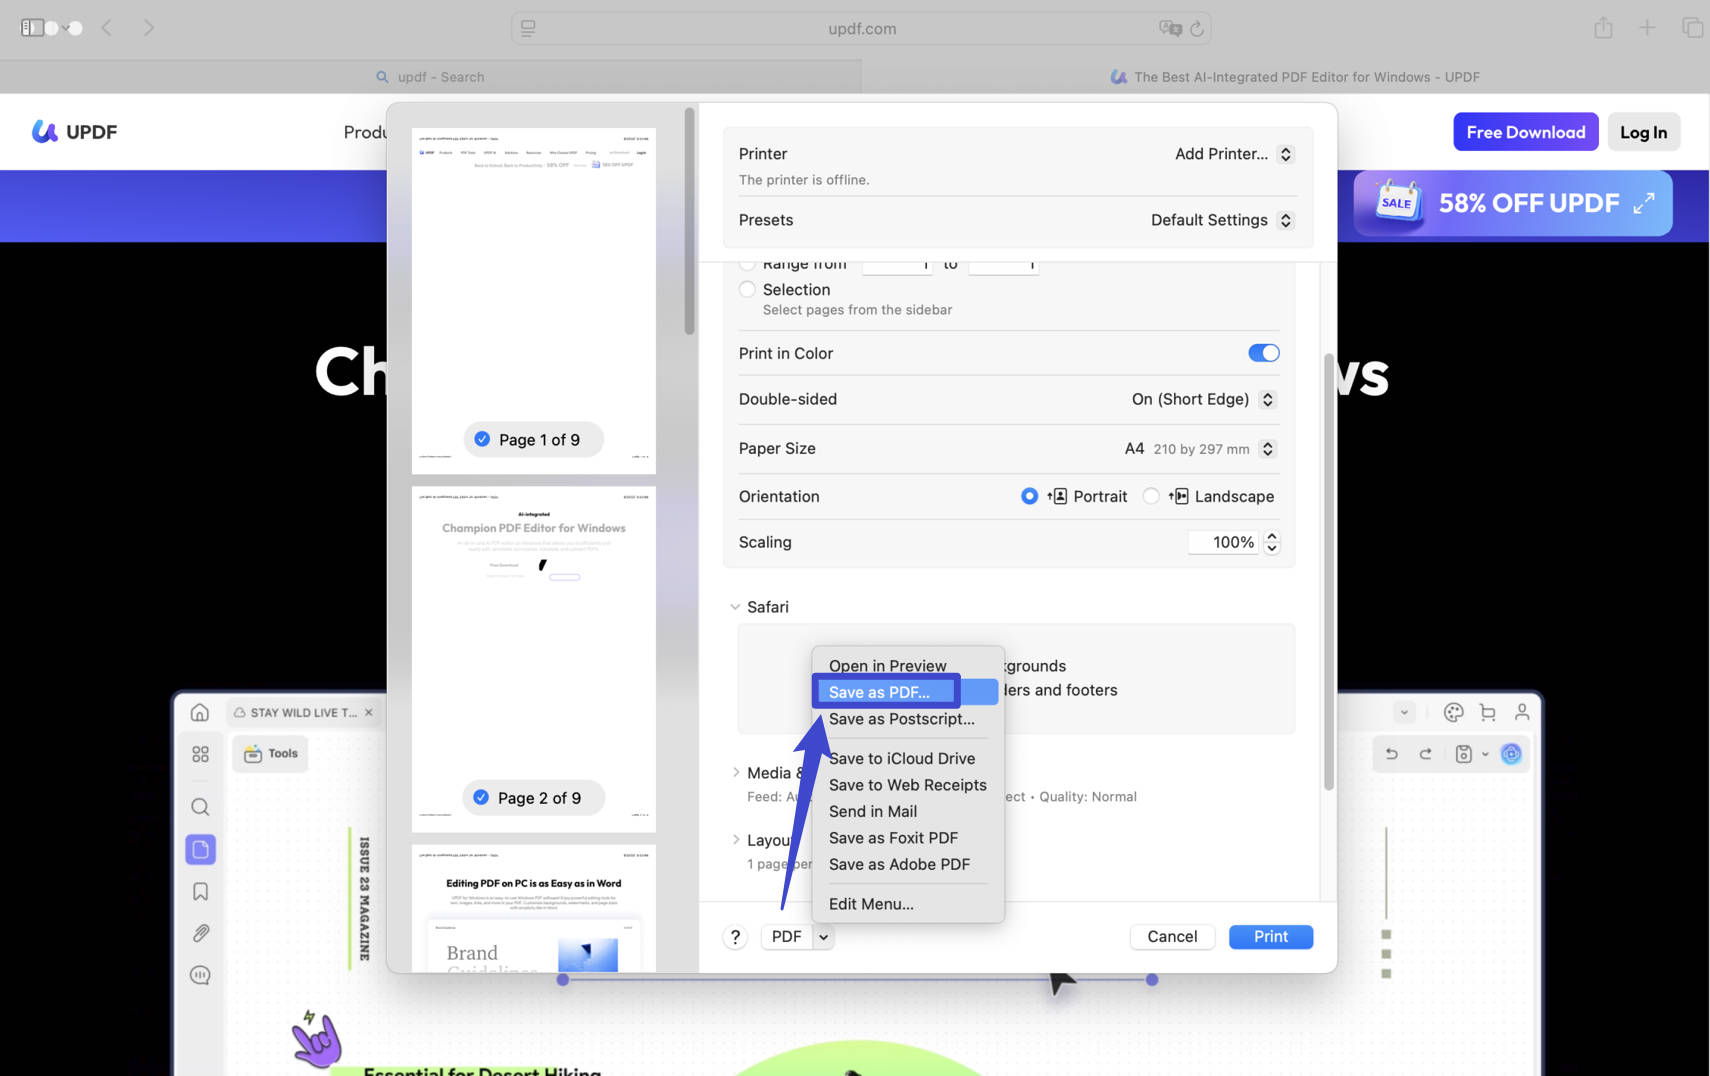Collapse the Safari section chevron
Screen dimensions: 1710x1076
[x=735, y=607]
